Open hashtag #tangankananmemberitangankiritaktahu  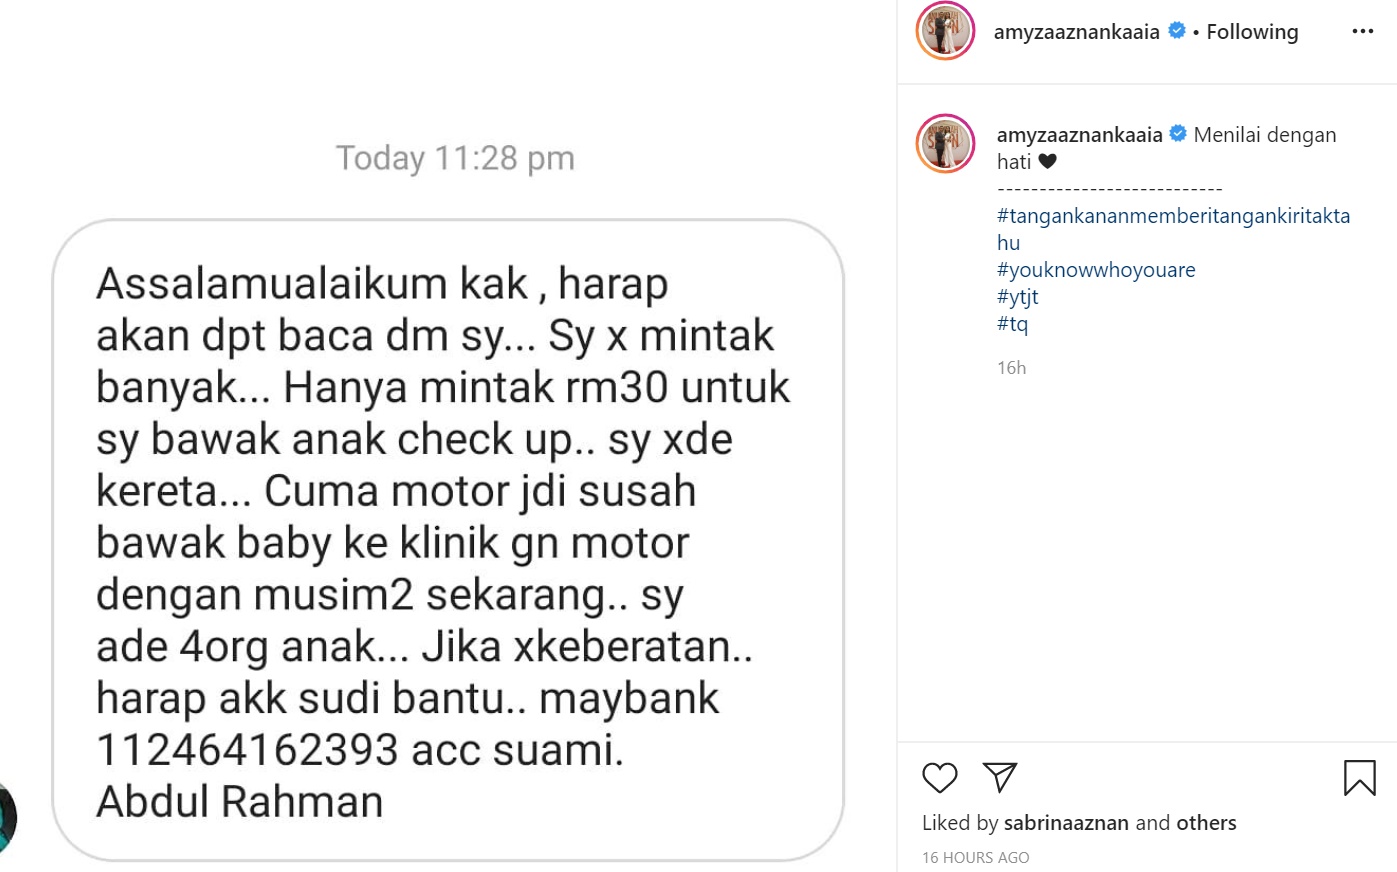pos(1173,229)
